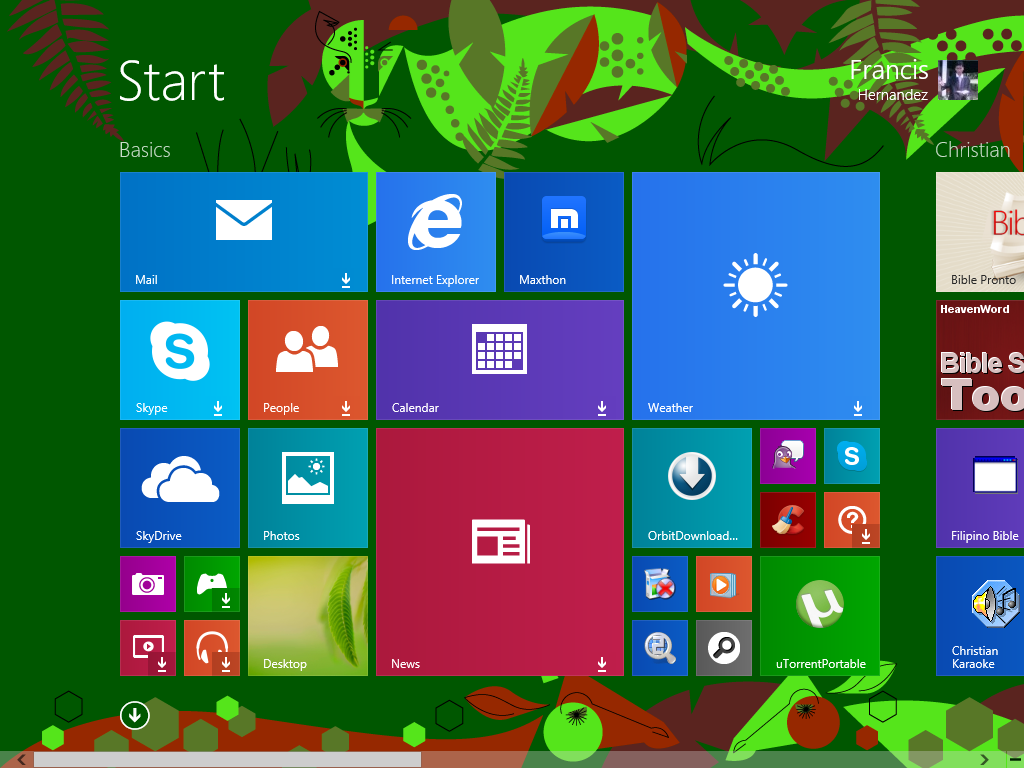Launch the labeled Skype tile beside People
The image size is (1024, 768).
pos(180,360)
